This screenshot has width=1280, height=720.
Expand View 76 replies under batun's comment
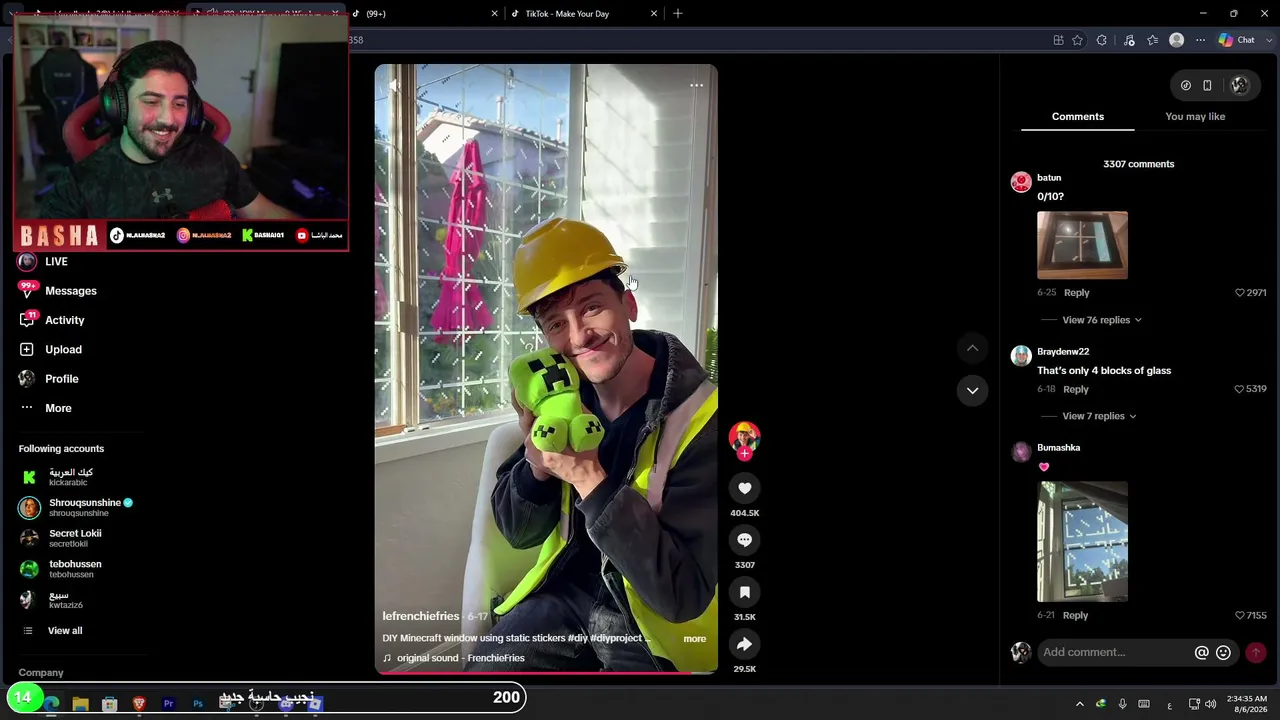[x=1102, y=320]
